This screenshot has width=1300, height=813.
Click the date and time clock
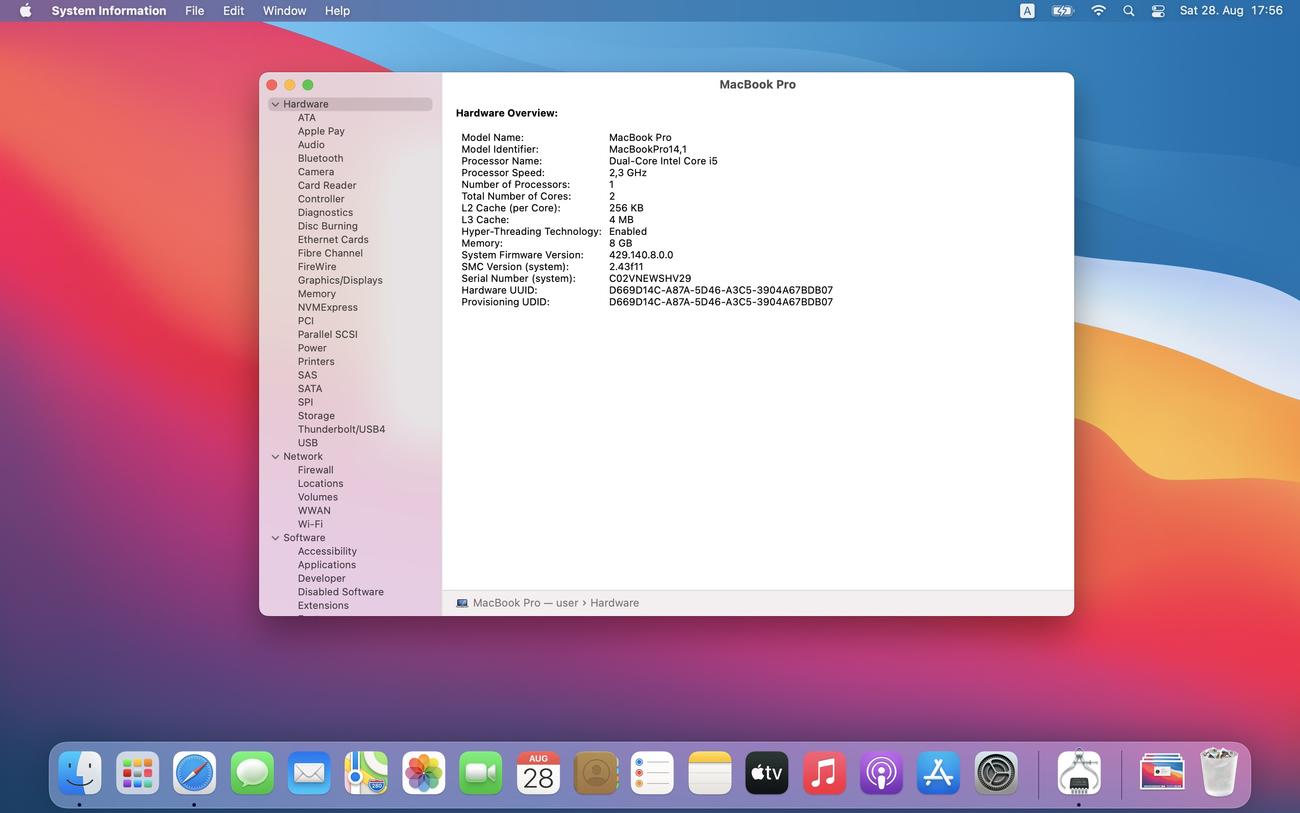point(1231,11)
